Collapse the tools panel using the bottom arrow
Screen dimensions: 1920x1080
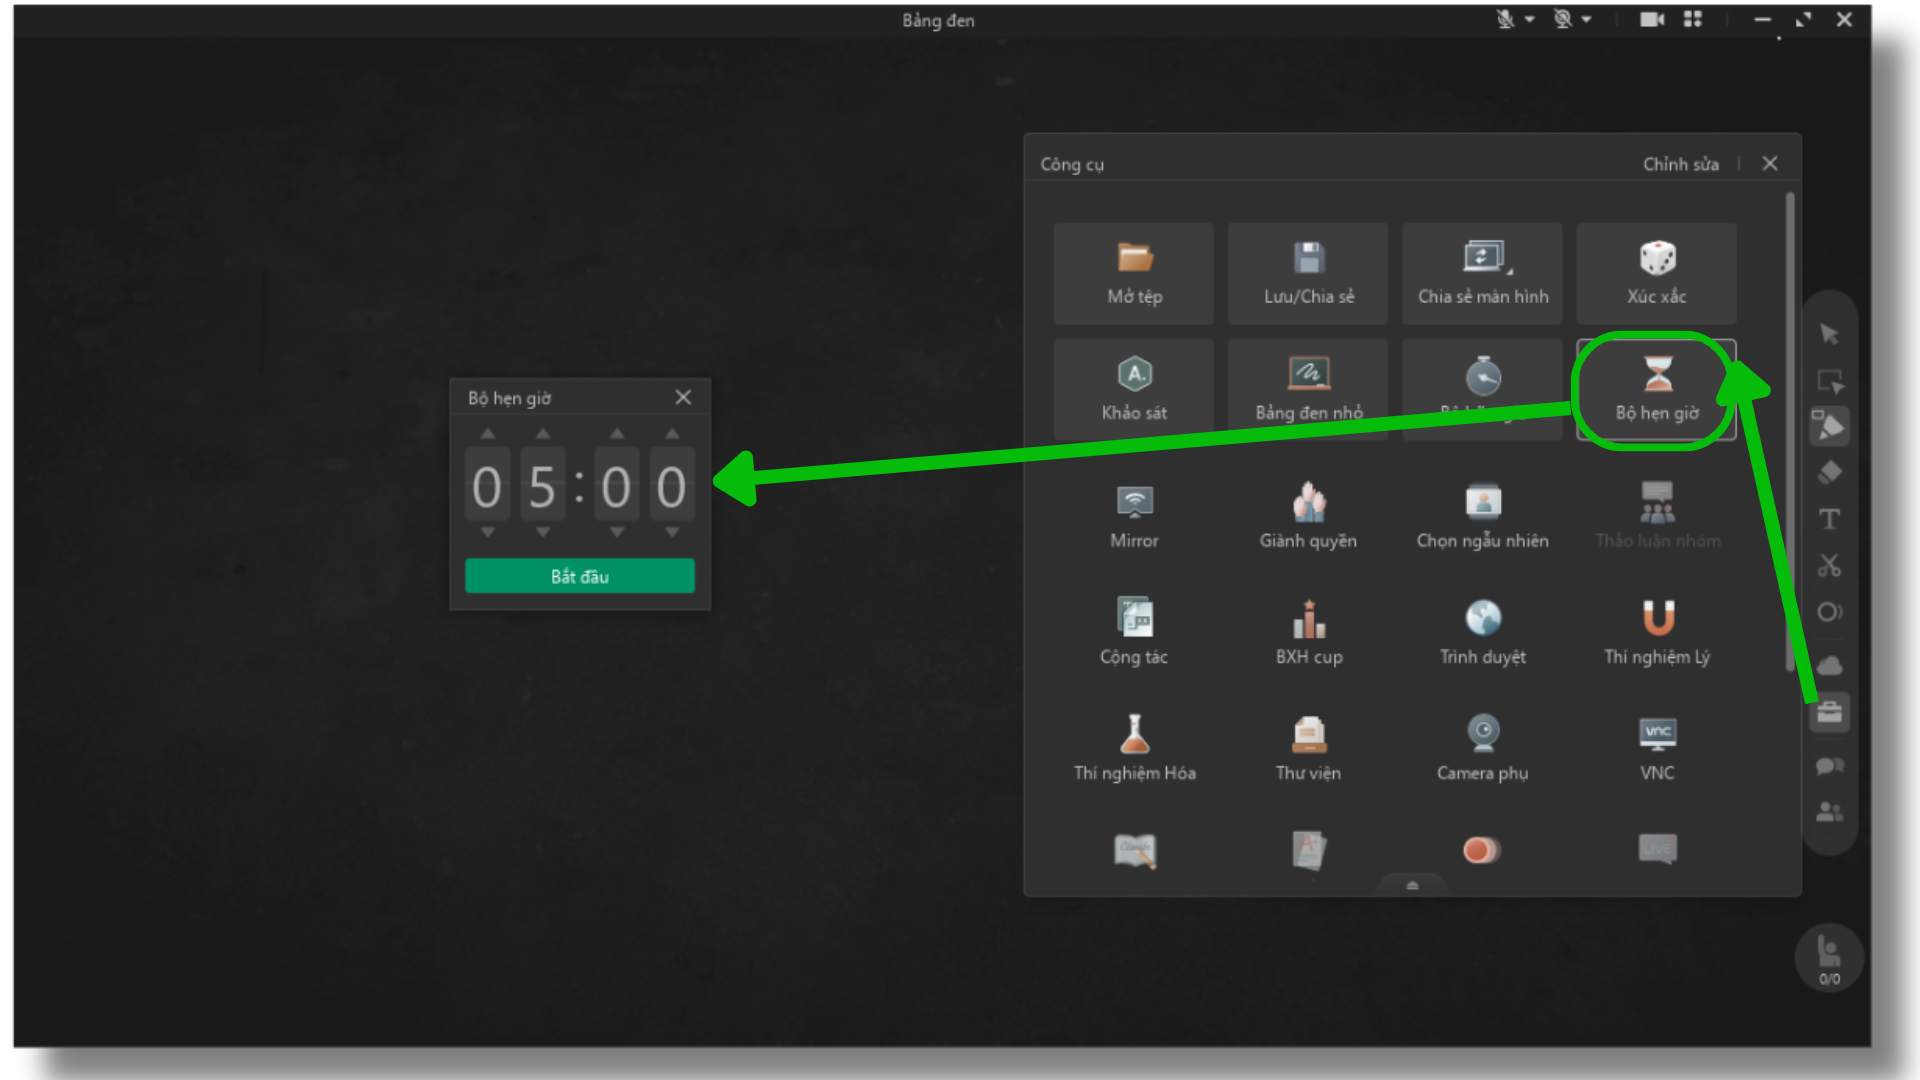pyautogui.click(x=1412, y=885)
